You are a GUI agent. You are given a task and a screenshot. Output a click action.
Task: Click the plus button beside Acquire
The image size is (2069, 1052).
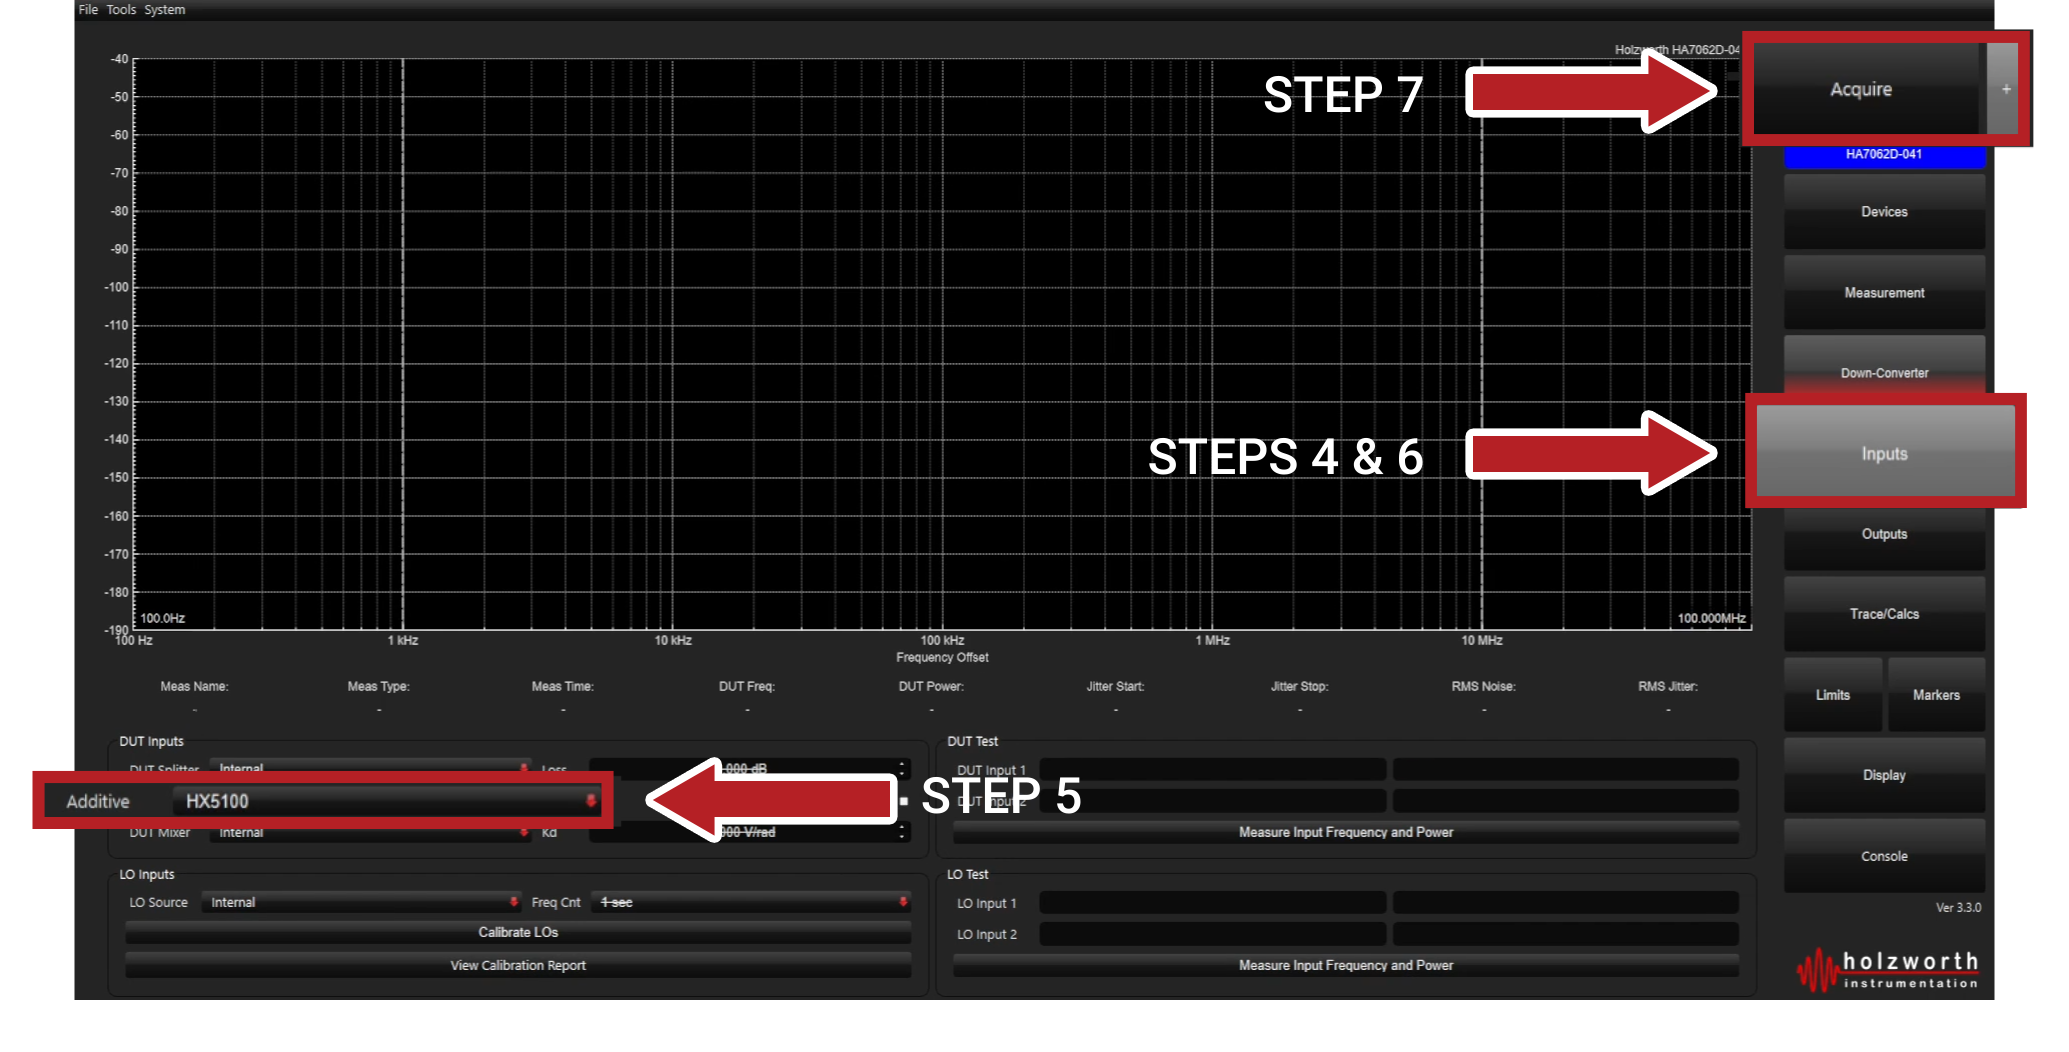[x=2005, y=90]
